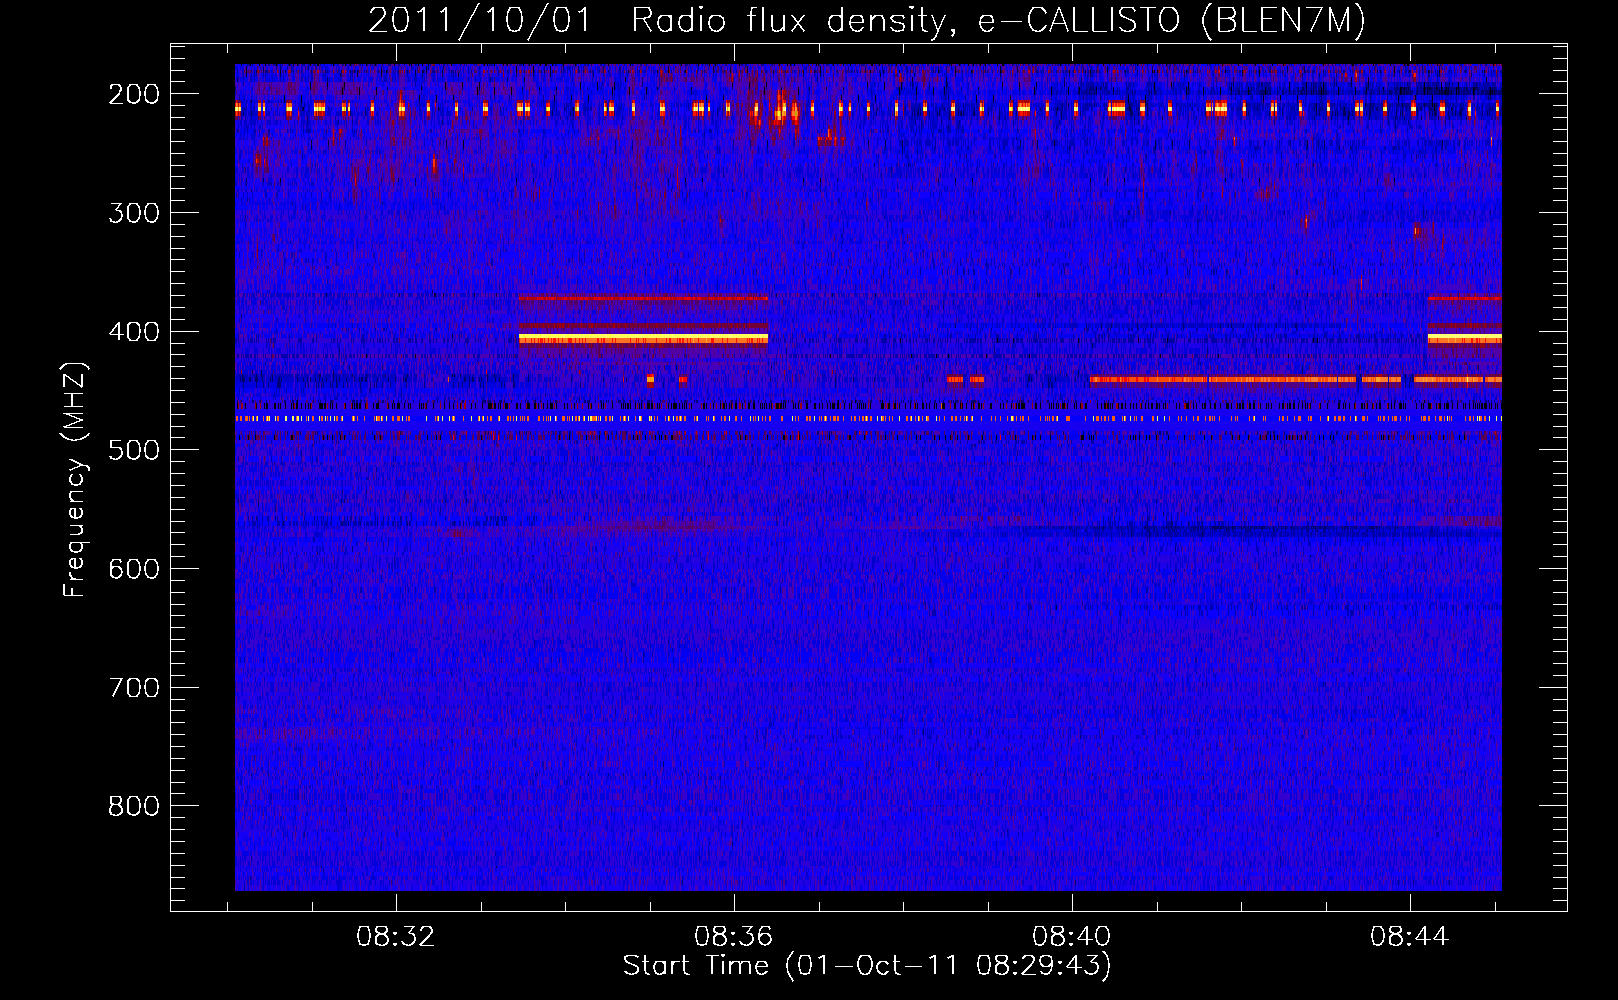Click the 08:44 time tick label
Image resolution: width=1618 pixels, height=1000 pixels.
pos(1410,937)
